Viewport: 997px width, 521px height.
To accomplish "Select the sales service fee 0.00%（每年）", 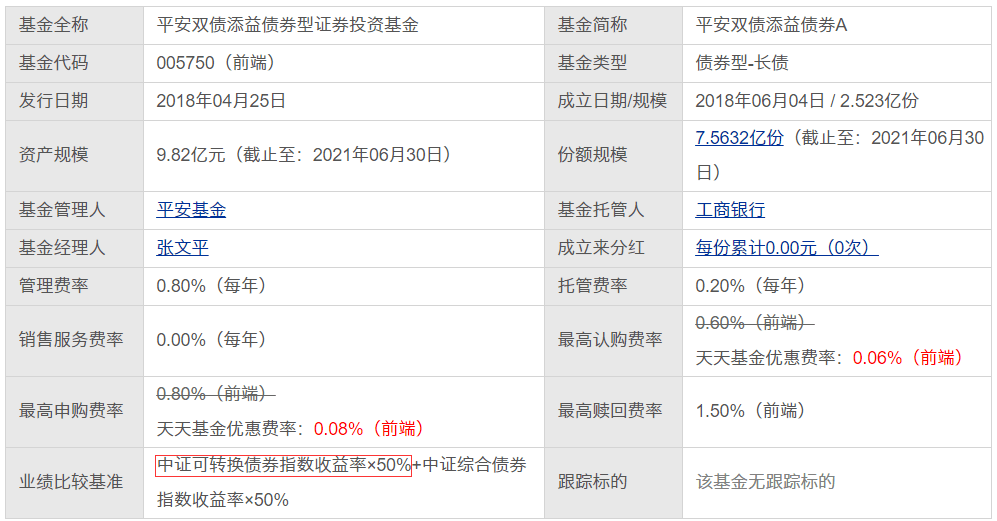I will (212, 340).
